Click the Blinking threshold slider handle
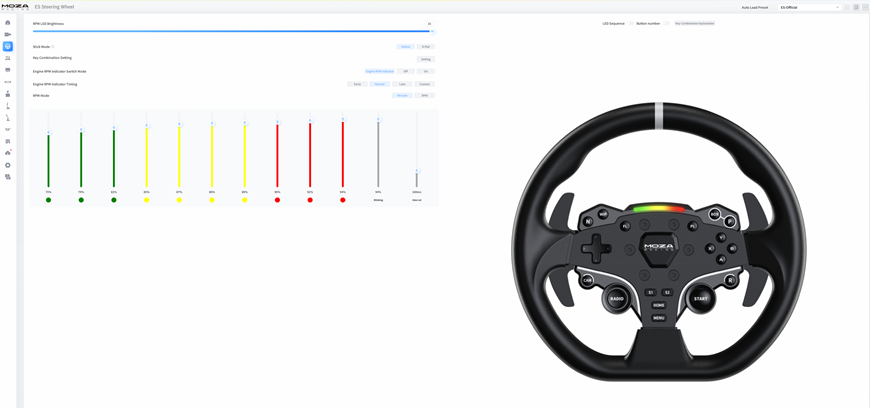This screenshot has height=408, width=870. tap(378, 119)
